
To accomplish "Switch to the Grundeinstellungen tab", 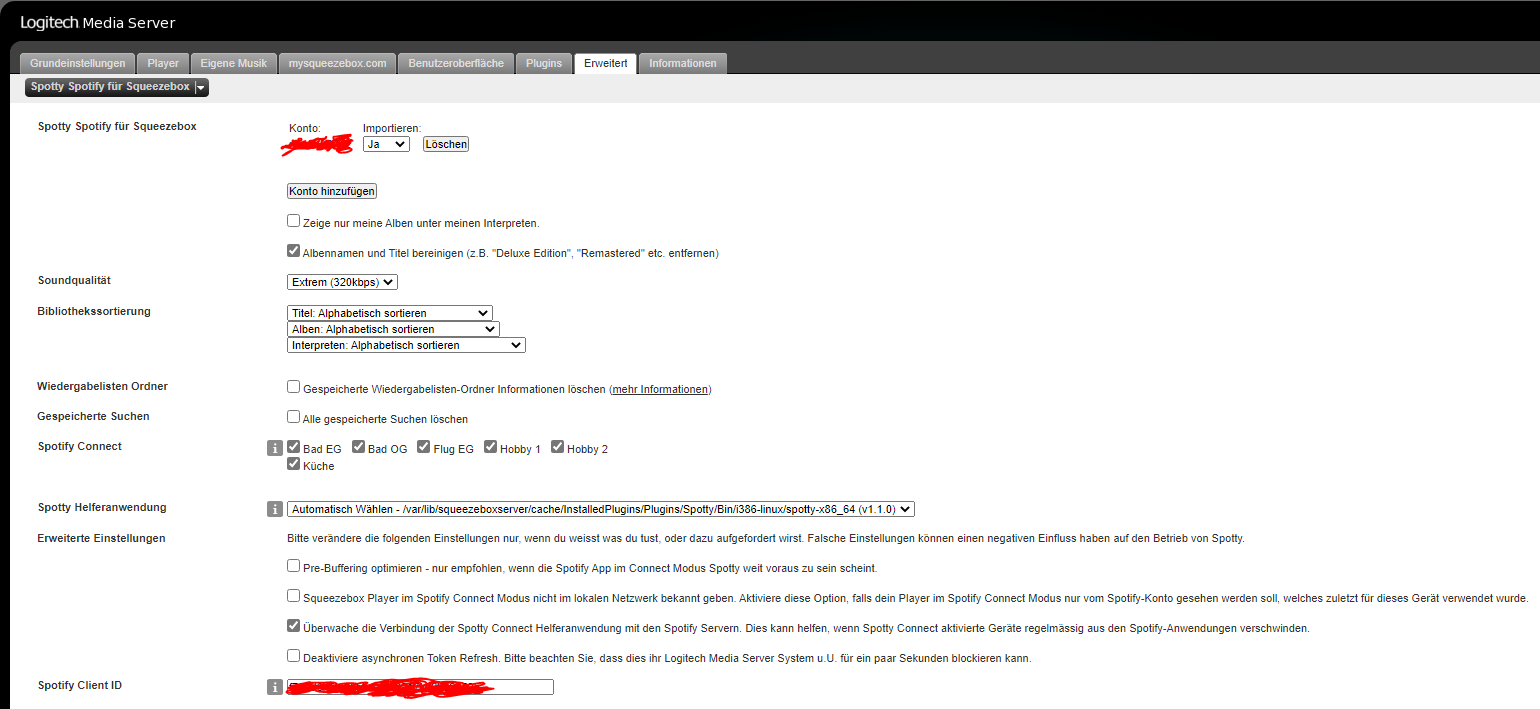I will pos(77,63).
